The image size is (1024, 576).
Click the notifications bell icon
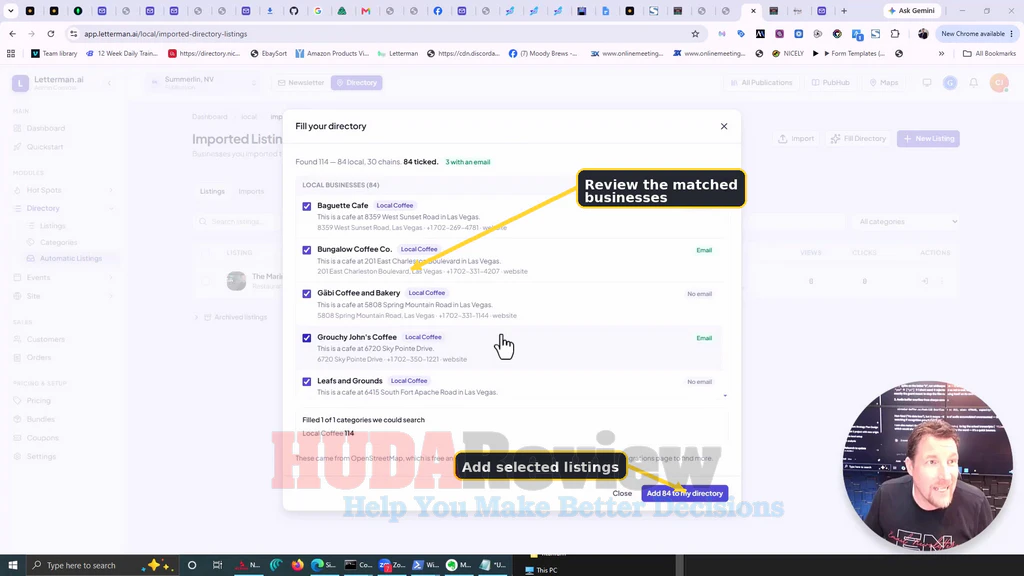(x=973, y=83)
